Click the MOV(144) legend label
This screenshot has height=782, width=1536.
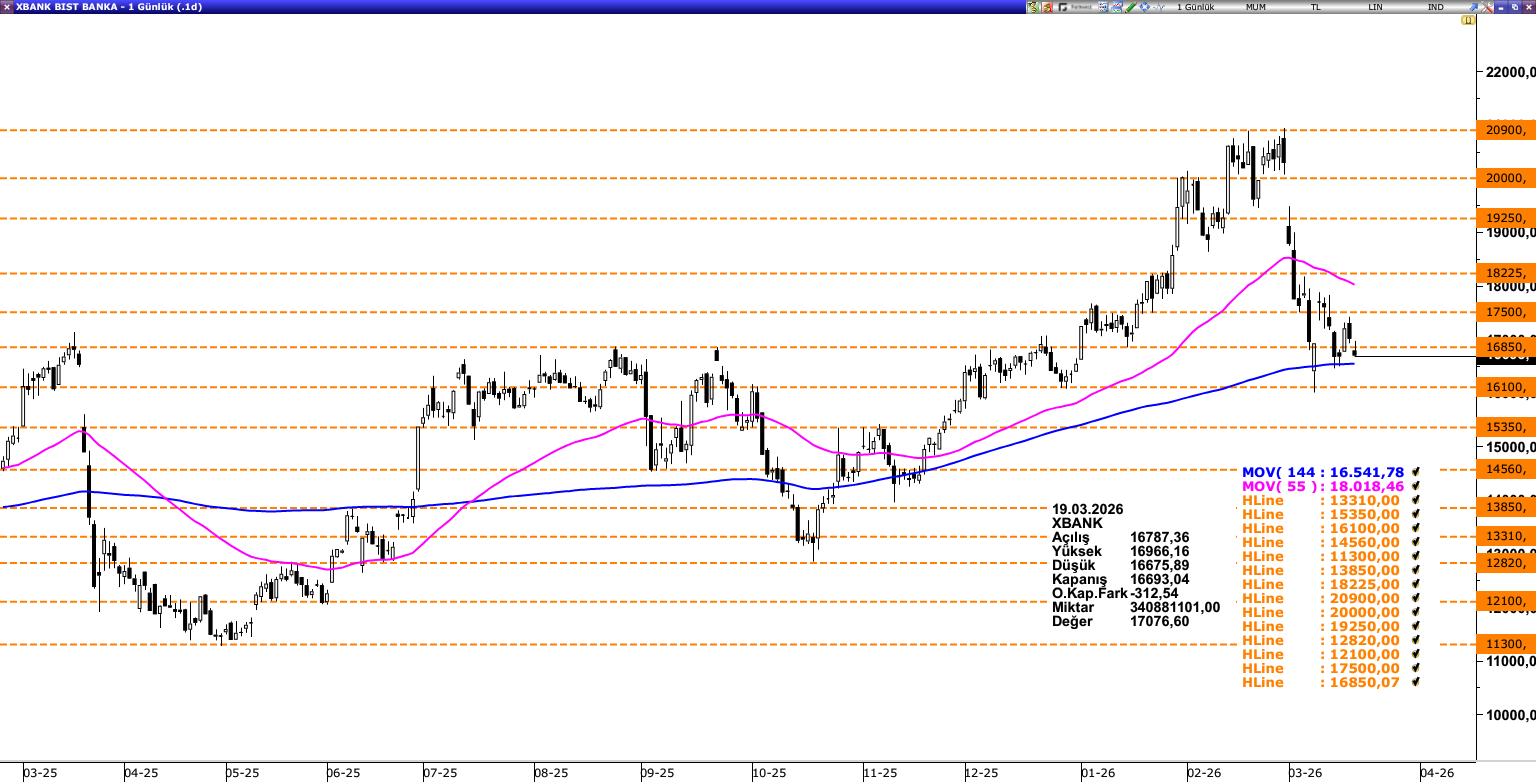pyautogui.click(x=1322, y=472)
